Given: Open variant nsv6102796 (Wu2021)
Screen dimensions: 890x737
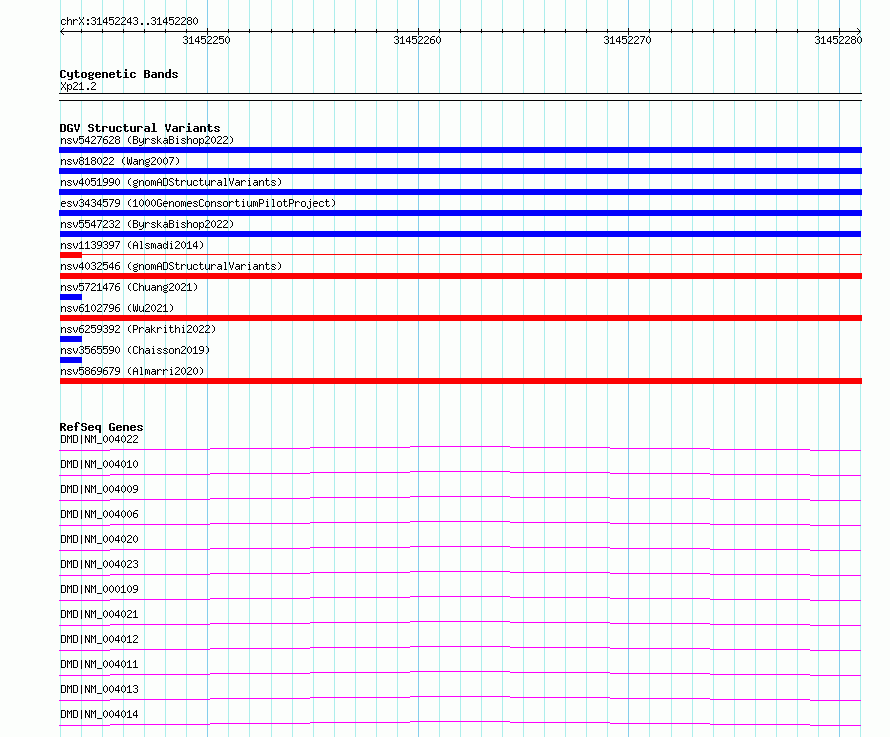Looking at the screenshot, I should tap(117, 308).
